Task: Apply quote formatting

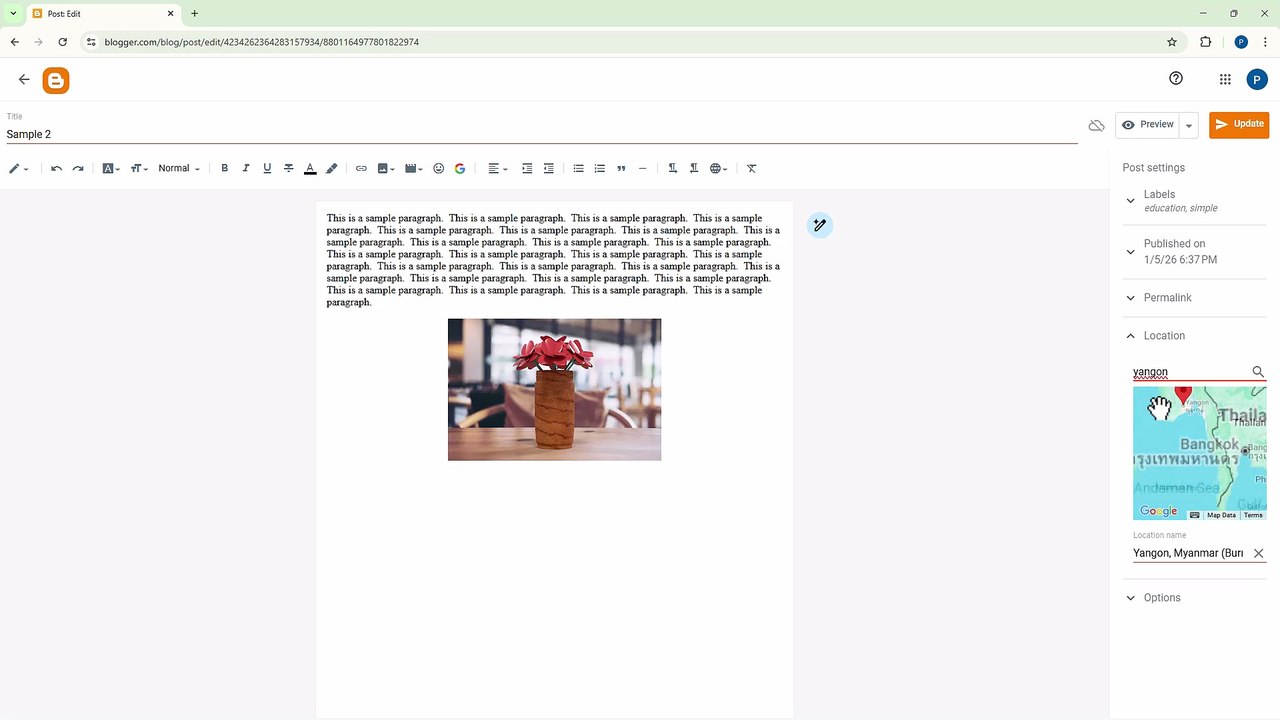Action: [x=621, y=169]
